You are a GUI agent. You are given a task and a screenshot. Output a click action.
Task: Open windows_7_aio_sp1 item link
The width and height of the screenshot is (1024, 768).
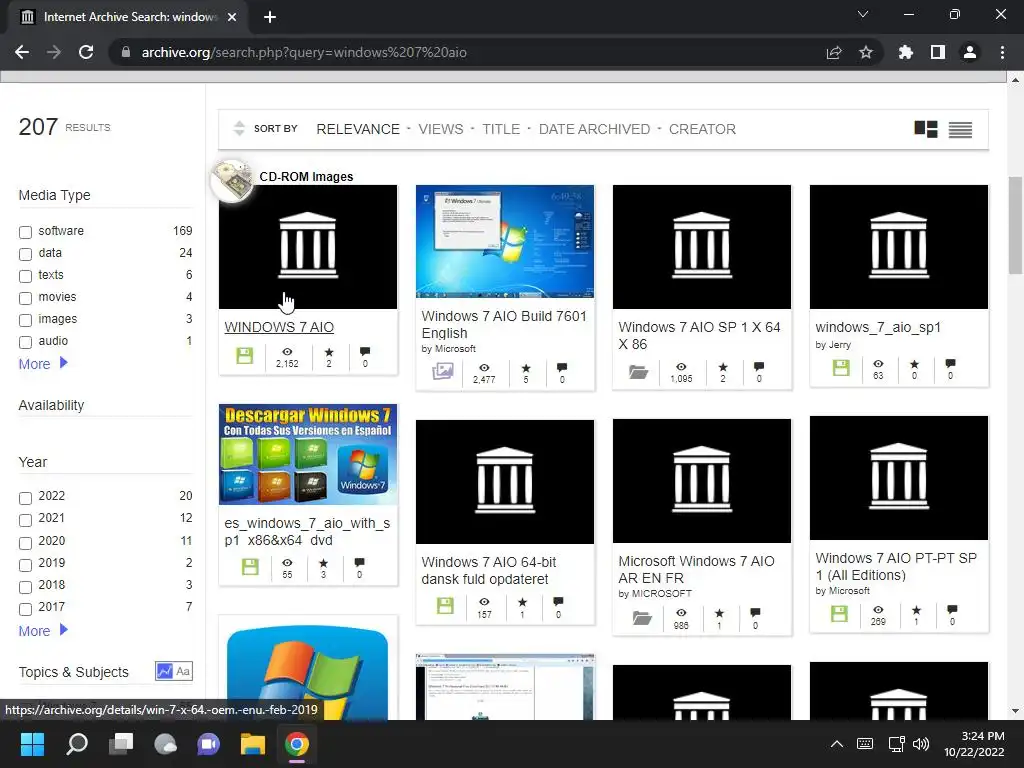(x=878, y=327)
